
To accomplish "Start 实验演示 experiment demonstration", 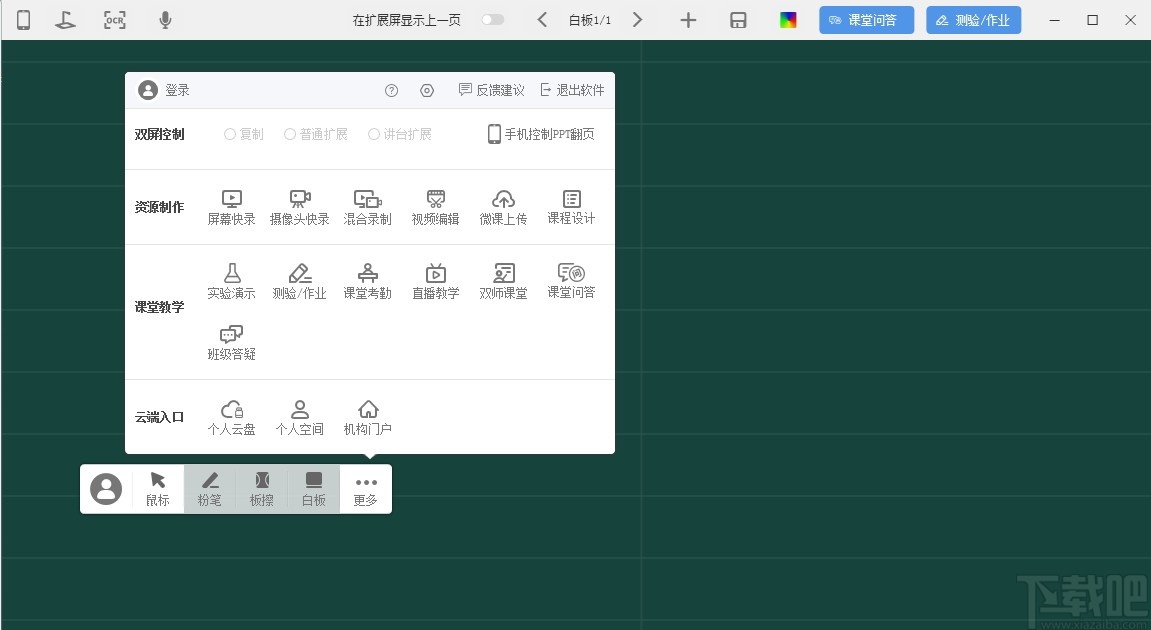I will pos(231,280).
